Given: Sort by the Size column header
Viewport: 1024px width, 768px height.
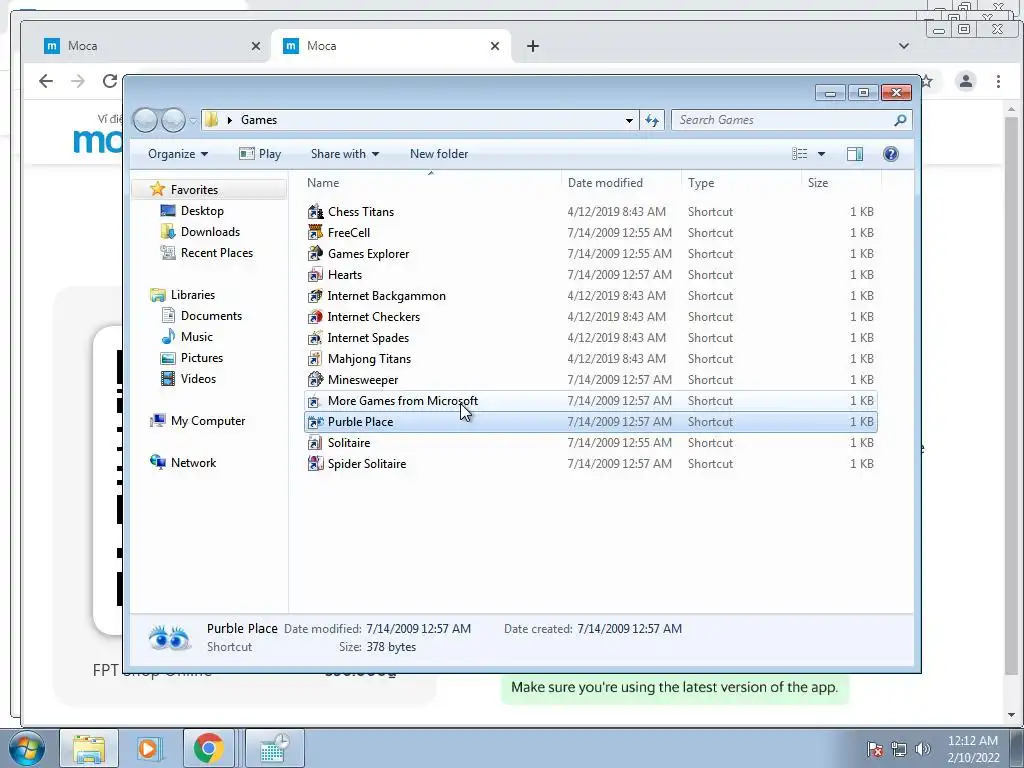Looking at the screenshot, I should pyautogui.click(x=841, y=183).
